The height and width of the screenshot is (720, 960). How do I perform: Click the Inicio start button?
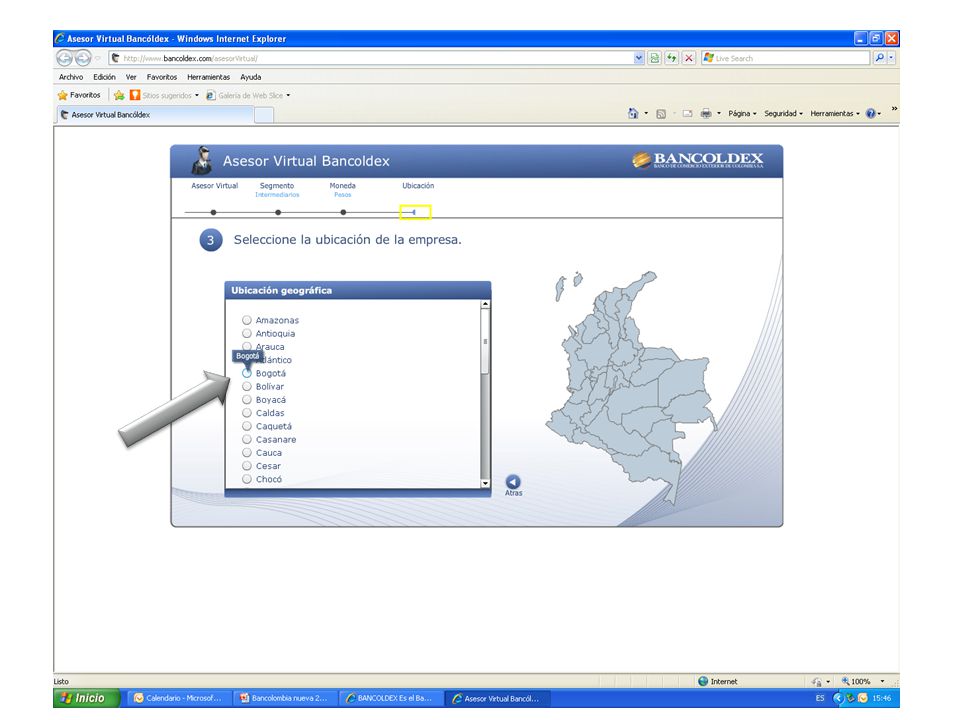(86, 698)
